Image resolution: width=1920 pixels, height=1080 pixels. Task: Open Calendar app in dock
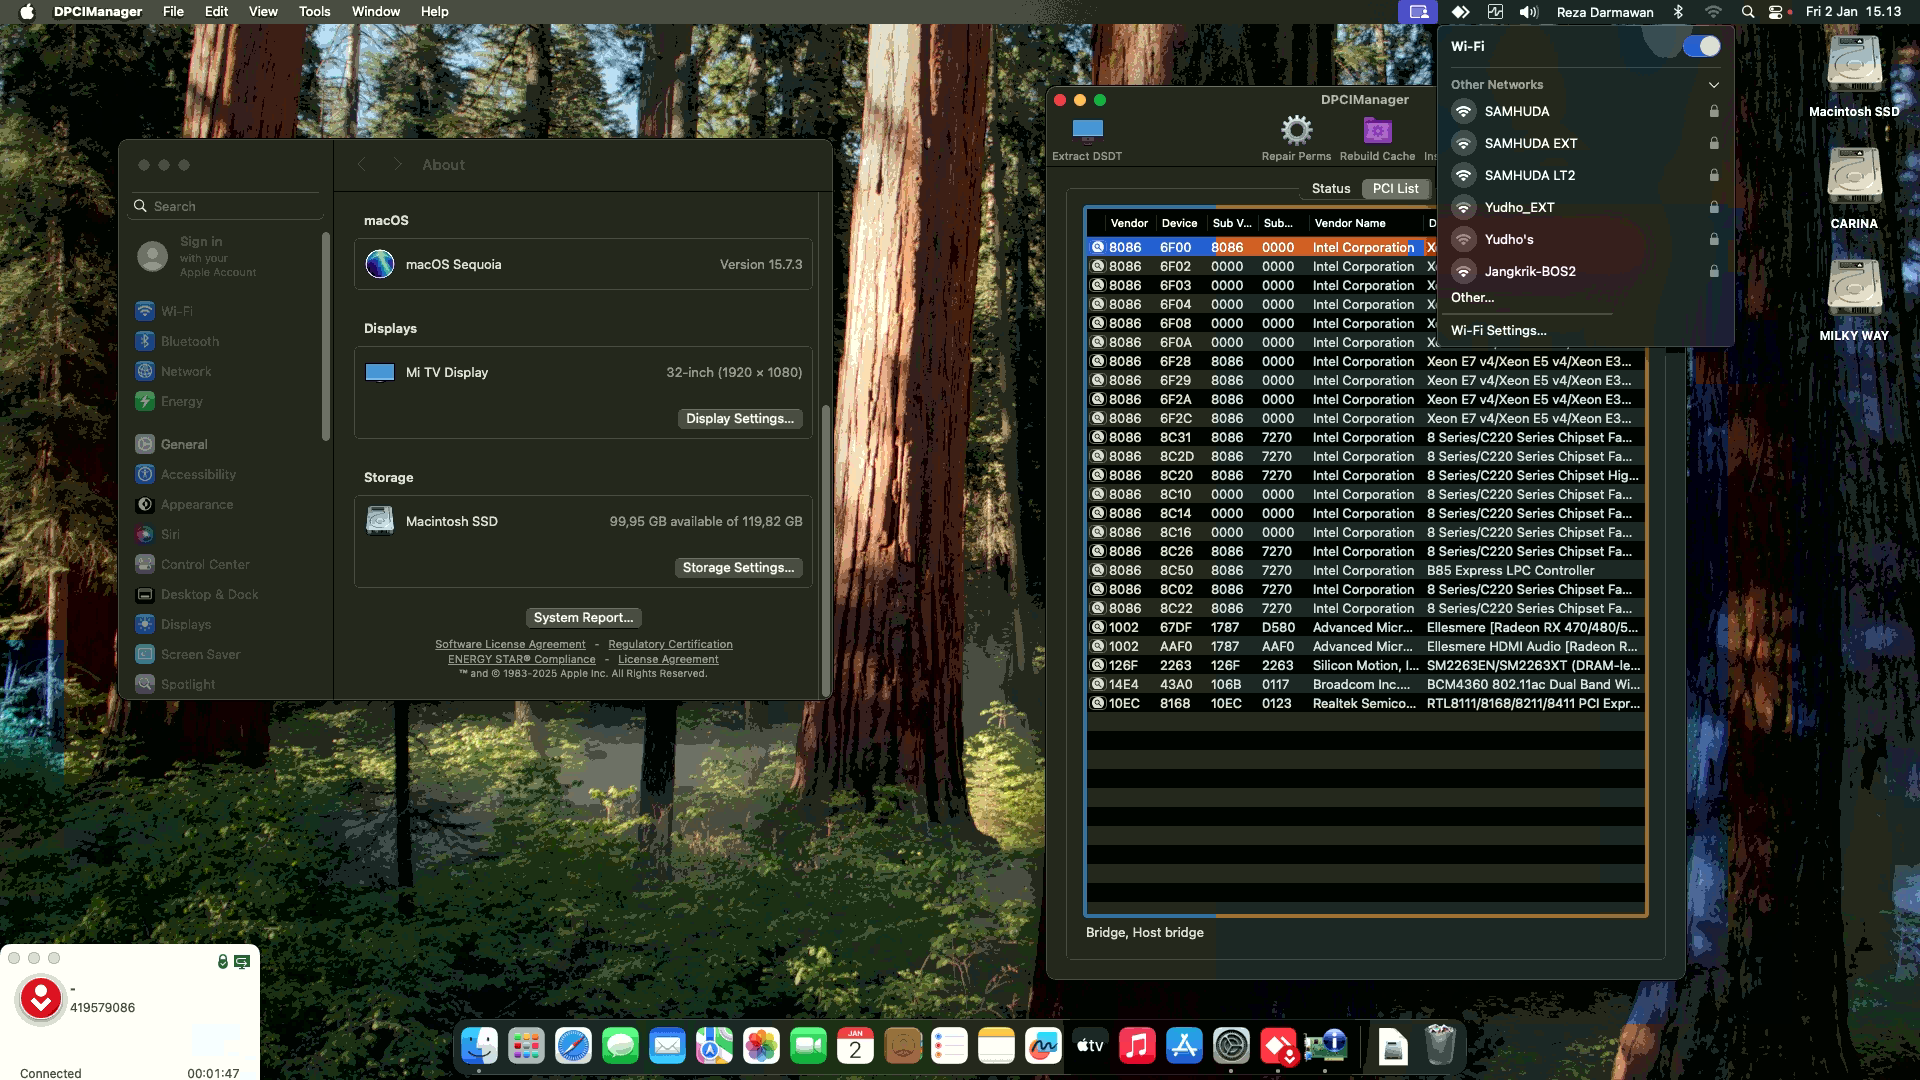point(855,1046)
